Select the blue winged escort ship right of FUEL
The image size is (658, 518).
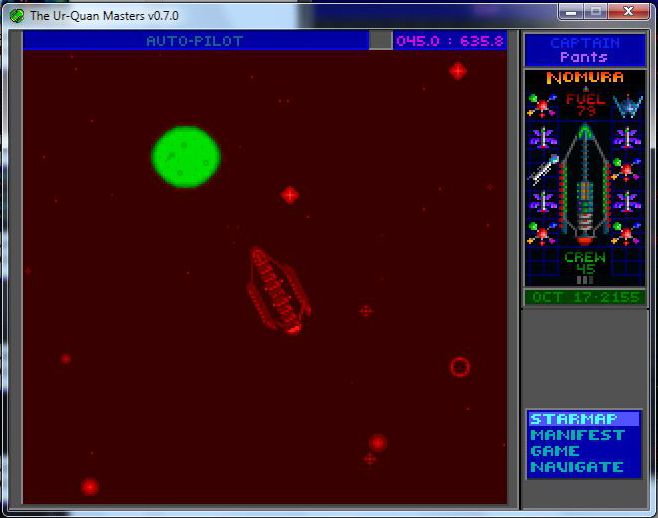point(627,105)
